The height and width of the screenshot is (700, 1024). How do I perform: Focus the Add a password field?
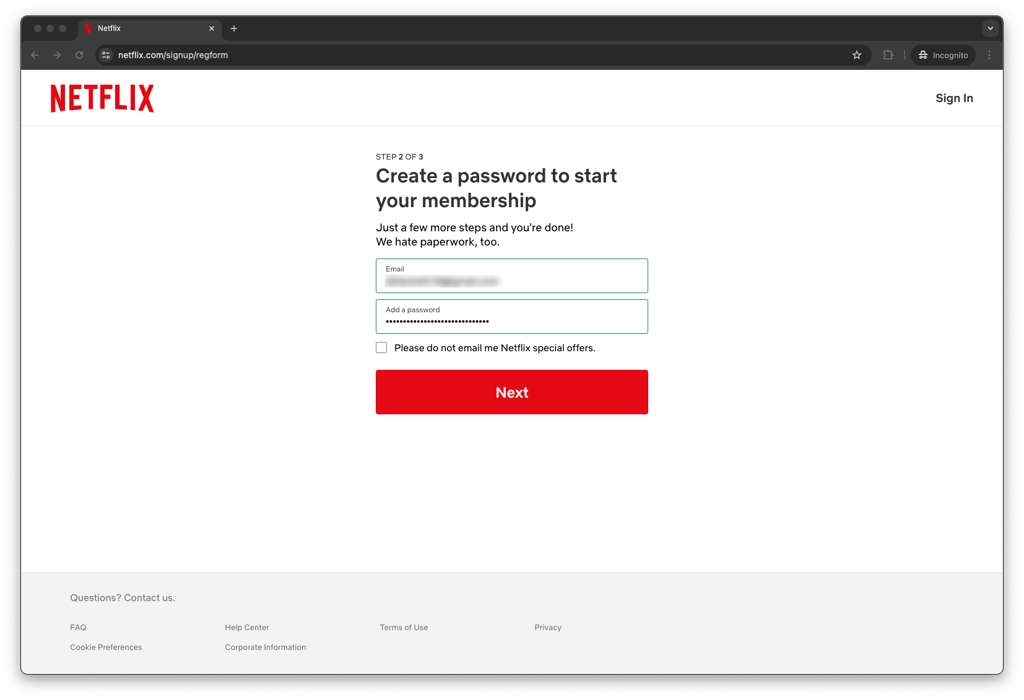[511, 317]
